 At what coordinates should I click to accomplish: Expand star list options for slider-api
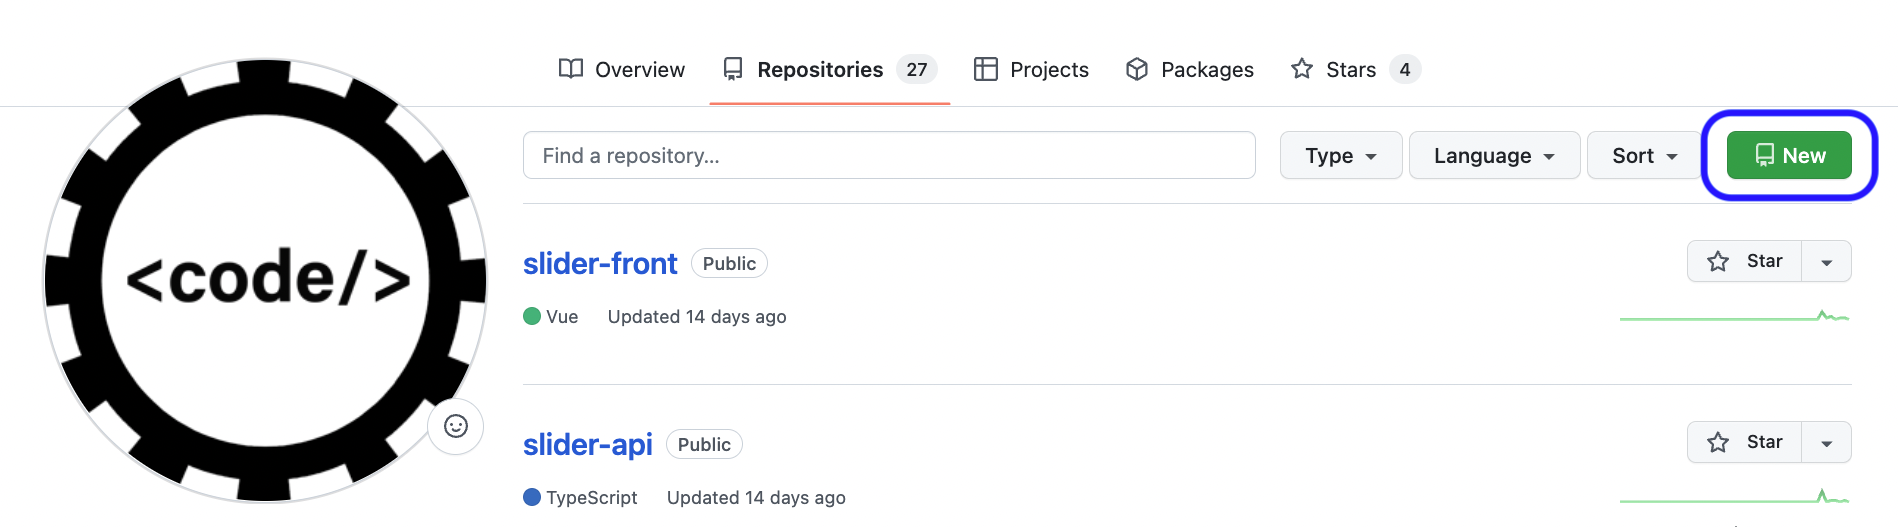1827,443
